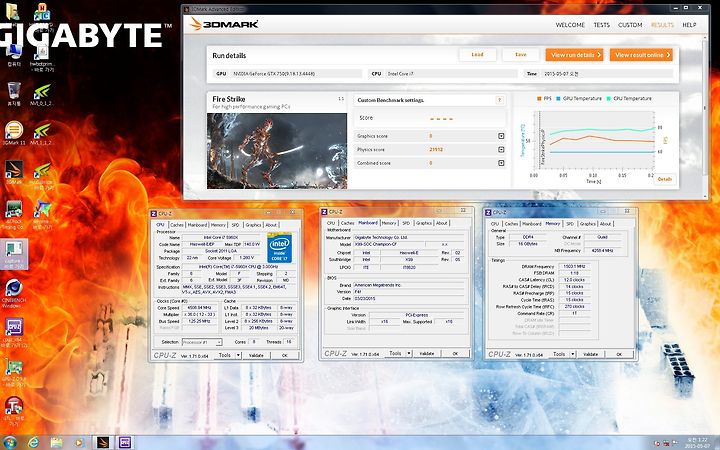Switch to SPD tab in Mainboard CPU-Z window

pos(406,223)
